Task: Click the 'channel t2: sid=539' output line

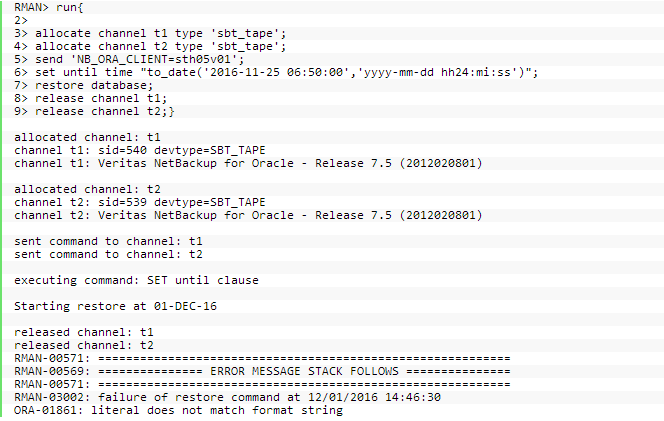Action: pyautogui.click(x=140, y=202)
